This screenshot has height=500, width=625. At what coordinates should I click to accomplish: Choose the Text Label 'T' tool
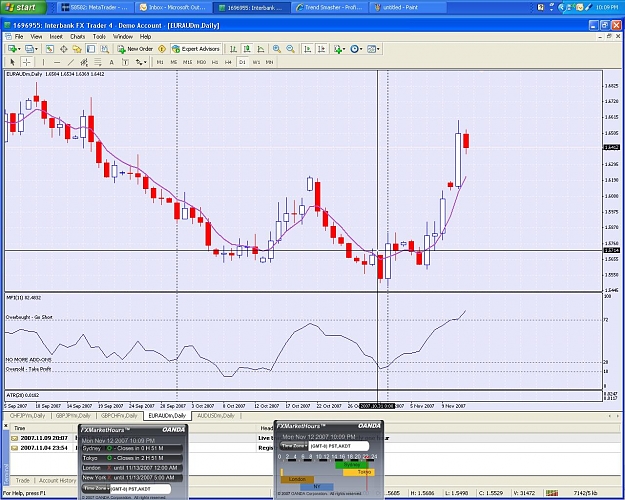coord(125,62)
